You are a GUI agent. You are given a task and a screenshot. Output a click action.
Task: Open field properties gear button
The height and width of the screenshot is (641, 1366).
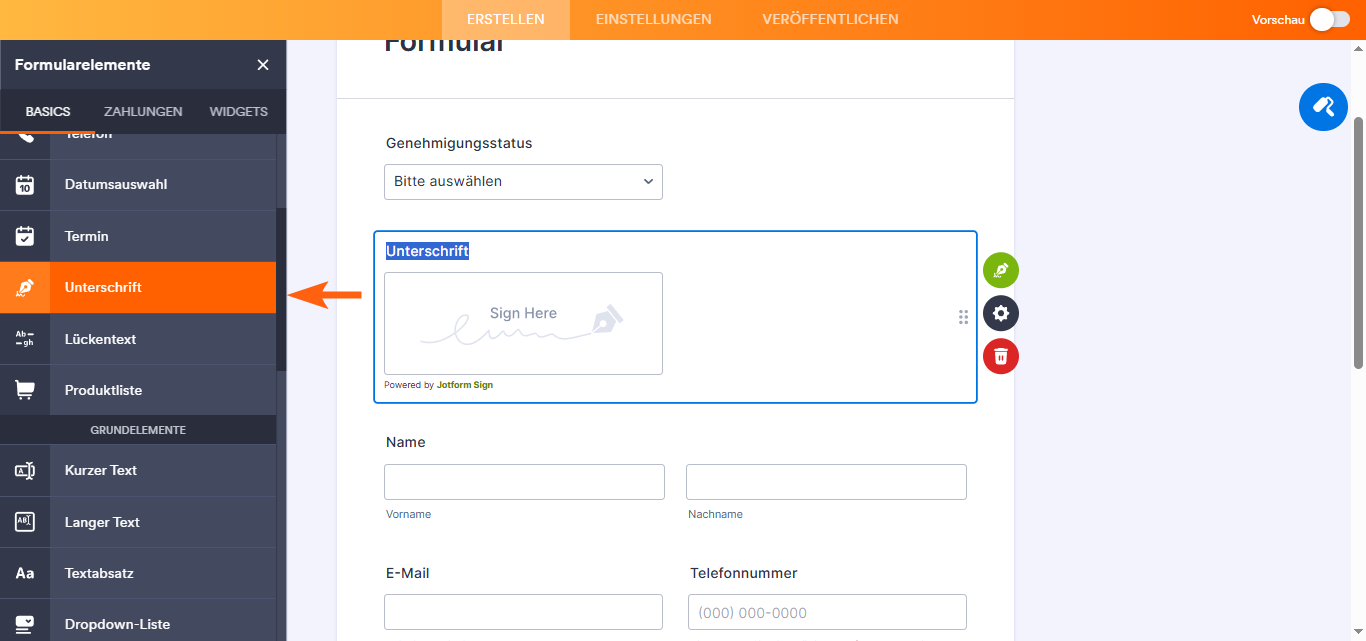point(1001,313)
